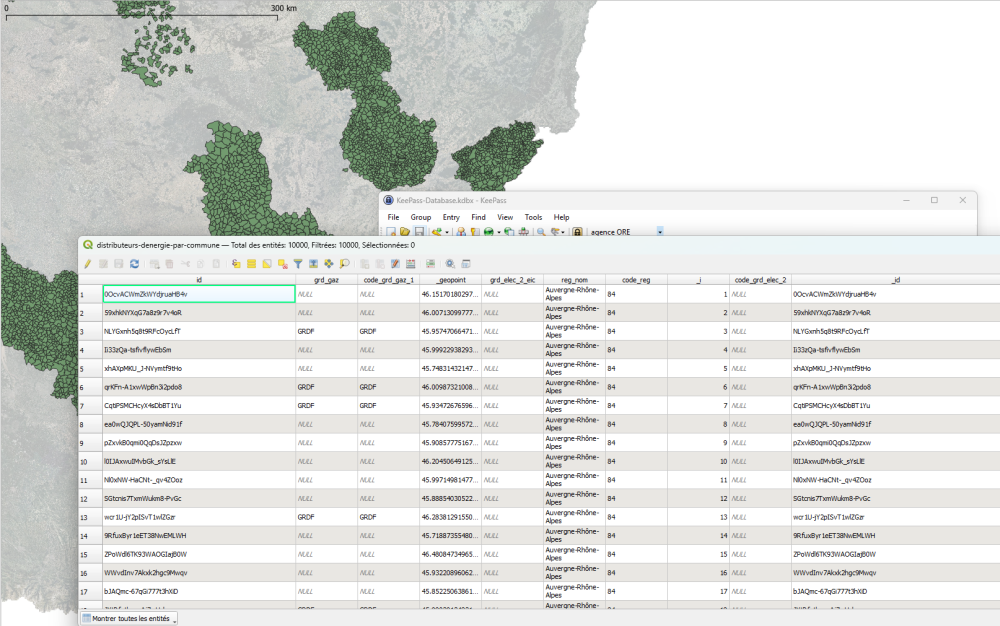Maximize the KeePass window
Viewport: 1000px width, 626px height.
[934, 200]
